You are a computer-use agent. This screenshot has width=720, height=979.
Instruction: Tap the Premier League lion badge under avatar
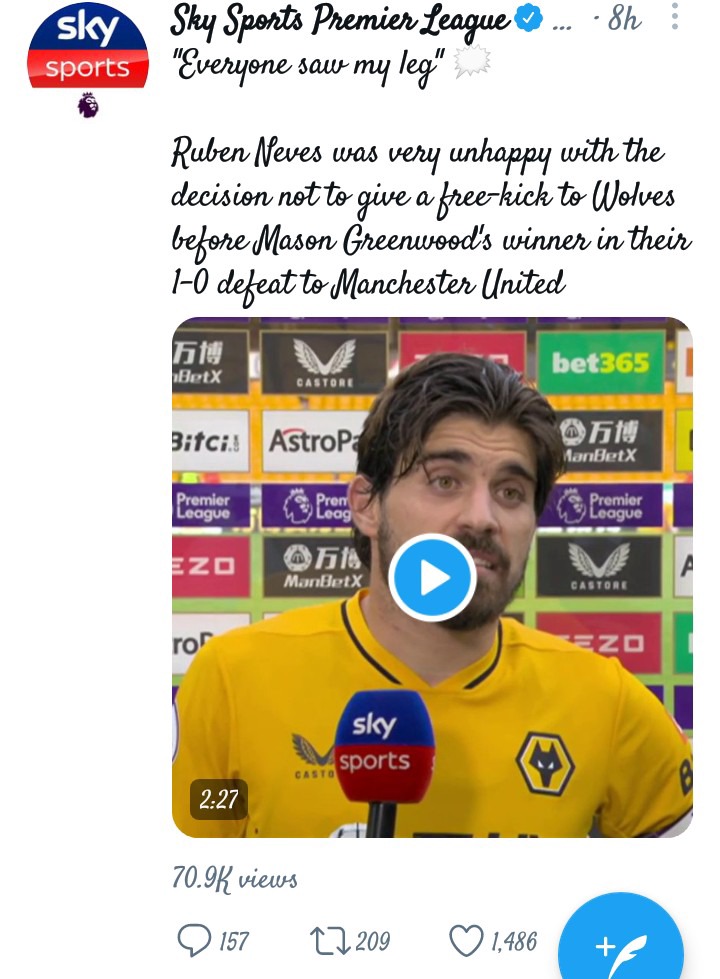88,105
